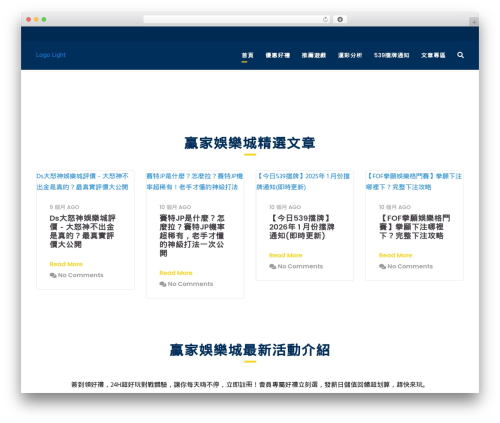
Task: Click No Comments text on Ds大怒神 card
Action: point(81,275)
